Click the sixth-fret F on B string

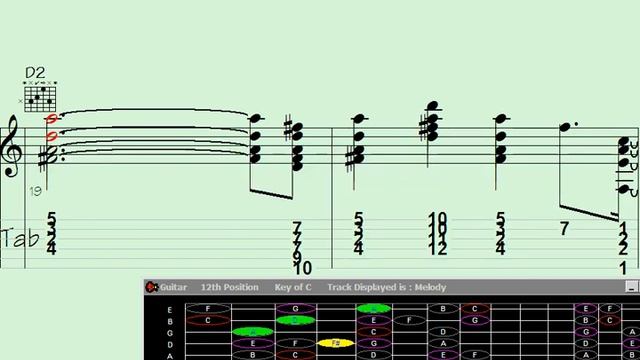click(x=409, y=320)
